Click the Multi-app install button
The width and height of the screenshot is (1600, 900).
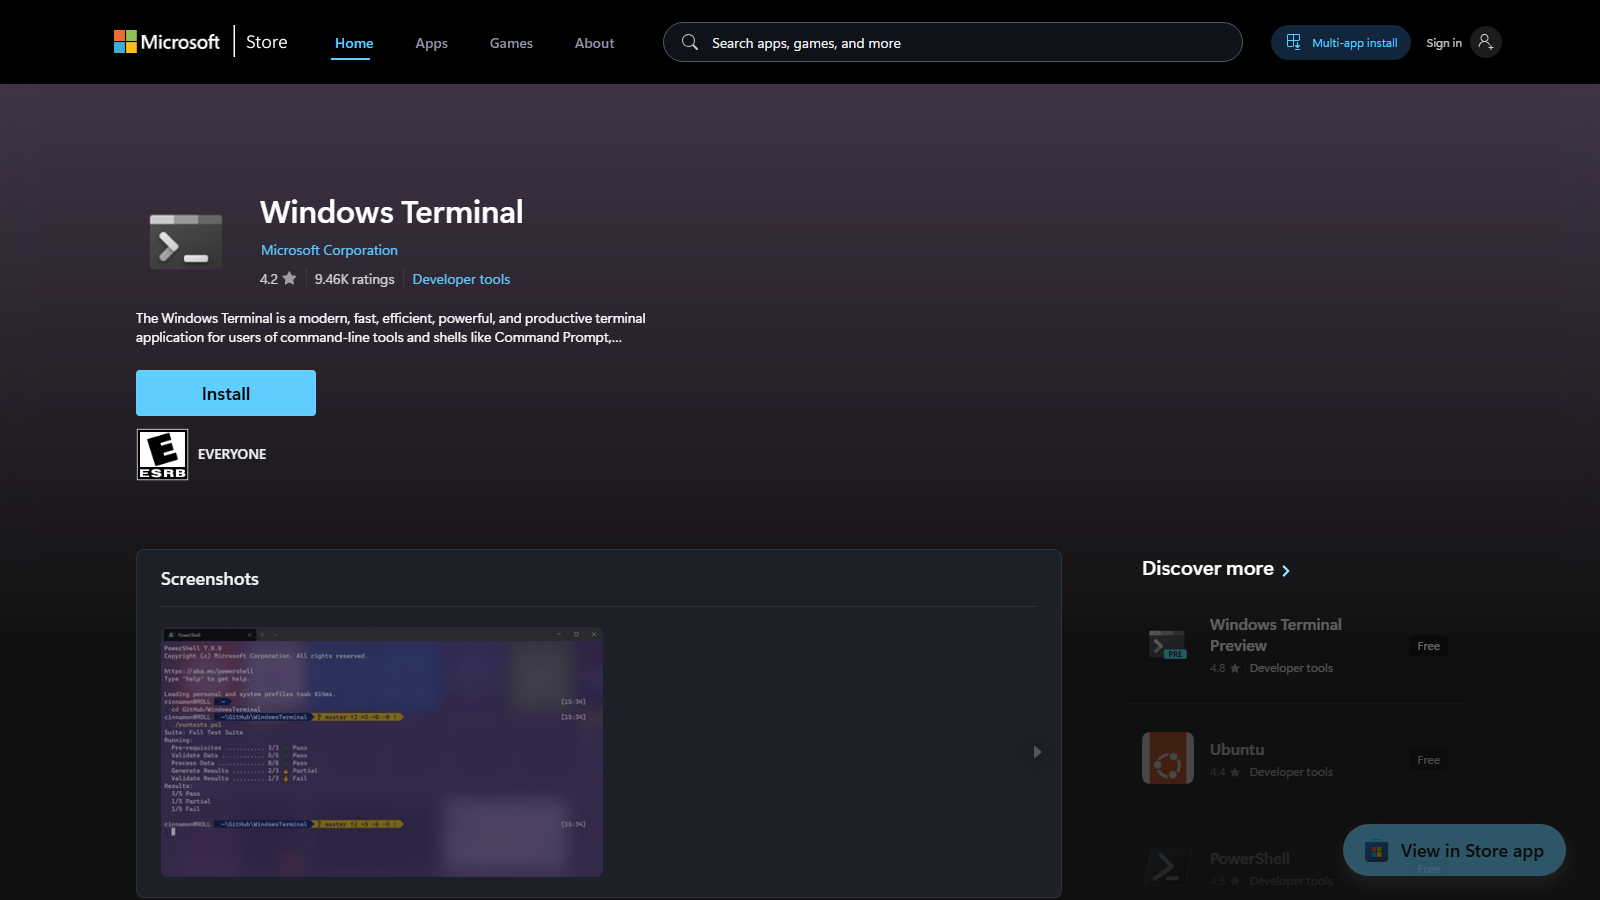pyautogui.click(x=1340, y=42)
